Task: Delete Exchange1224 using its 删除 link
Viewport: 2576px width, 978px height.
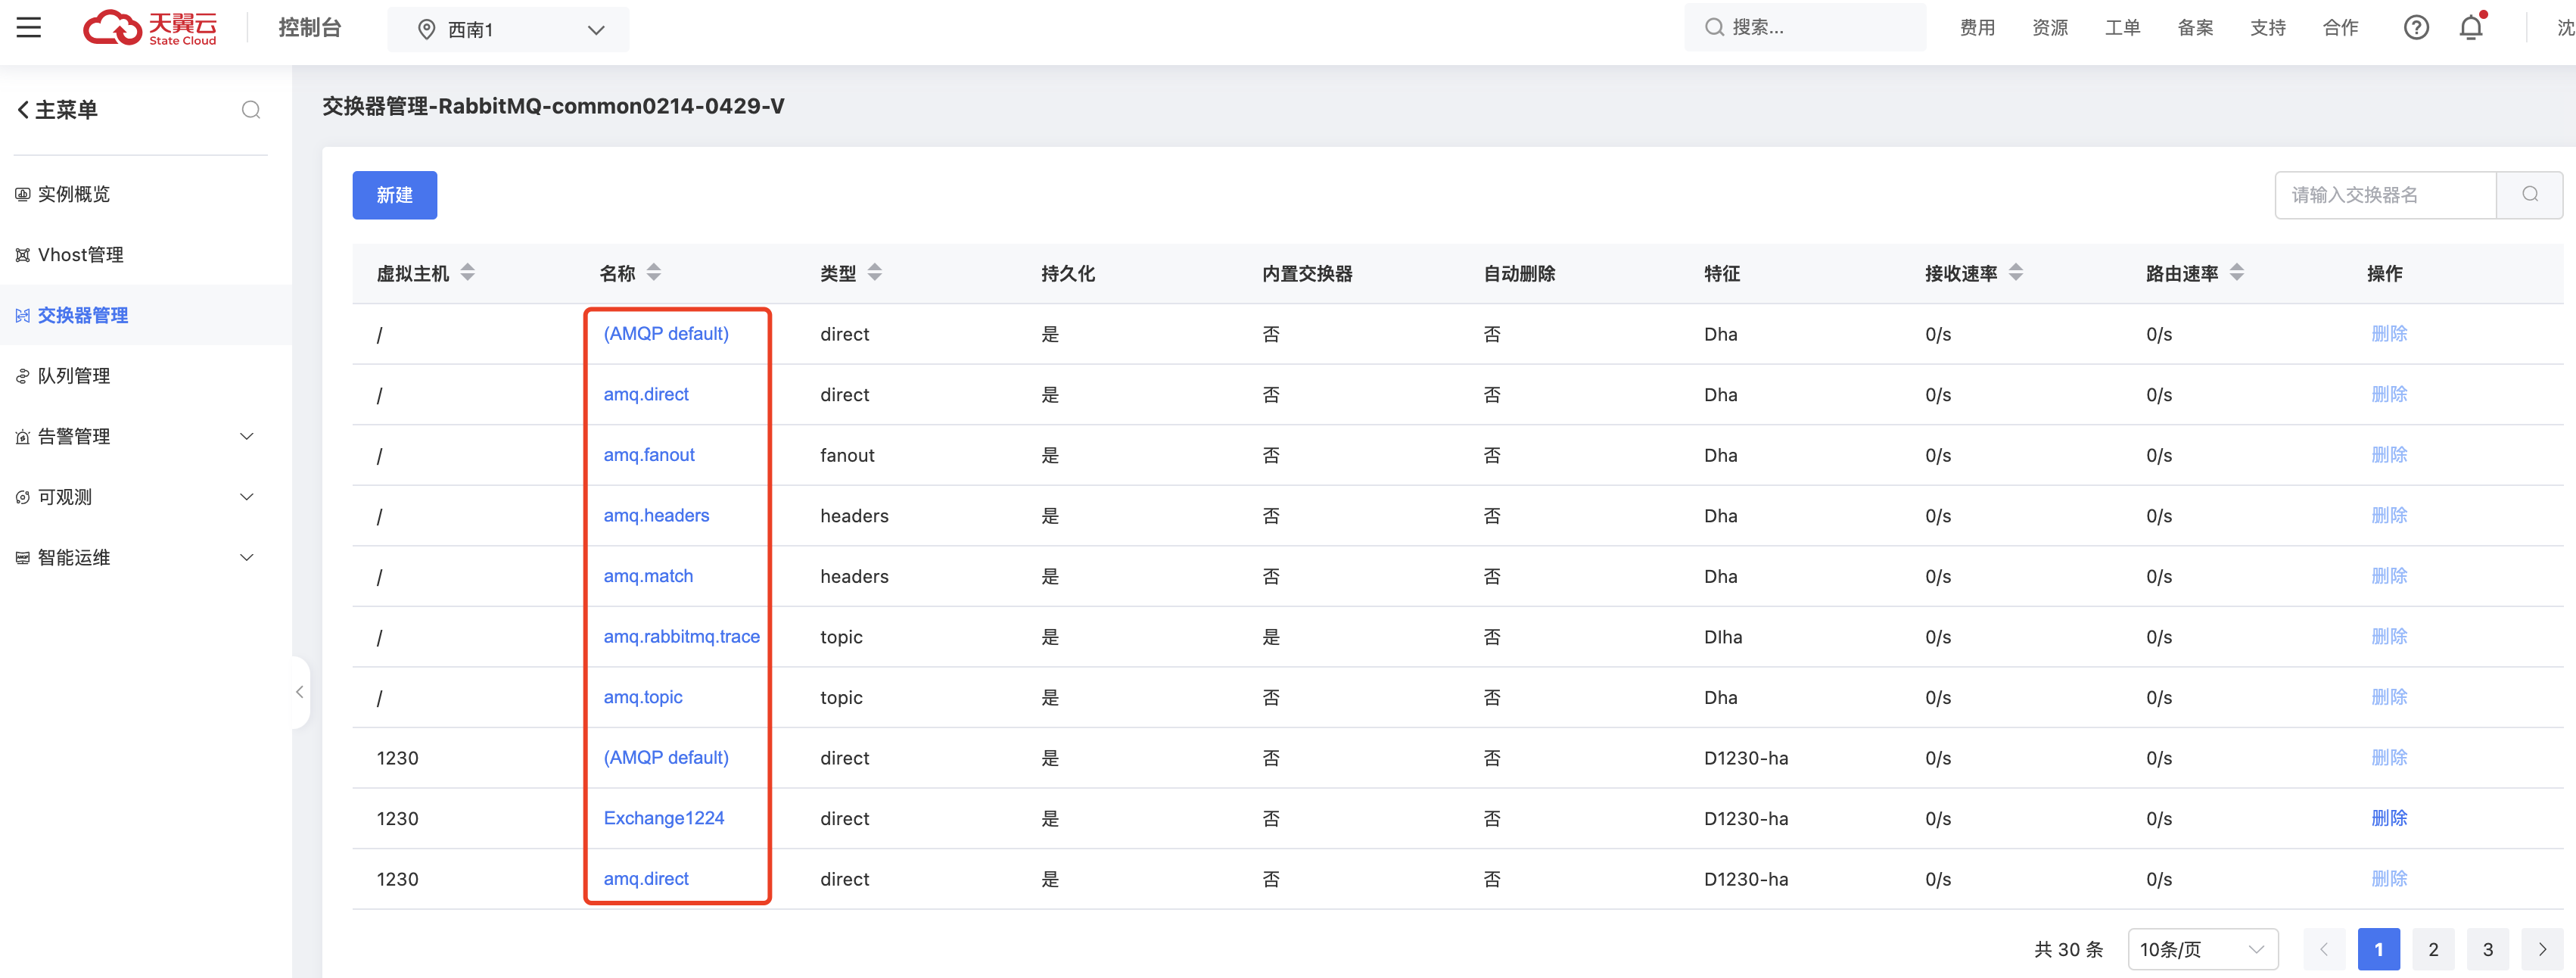Action: click(2390, 818)
